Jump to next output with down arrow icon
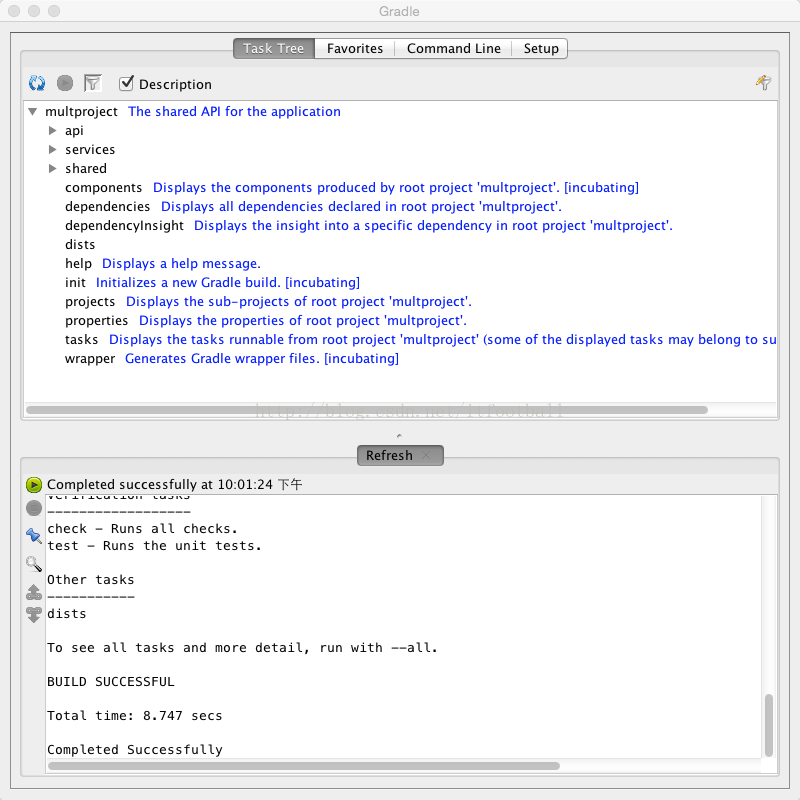 click(34, 613)
